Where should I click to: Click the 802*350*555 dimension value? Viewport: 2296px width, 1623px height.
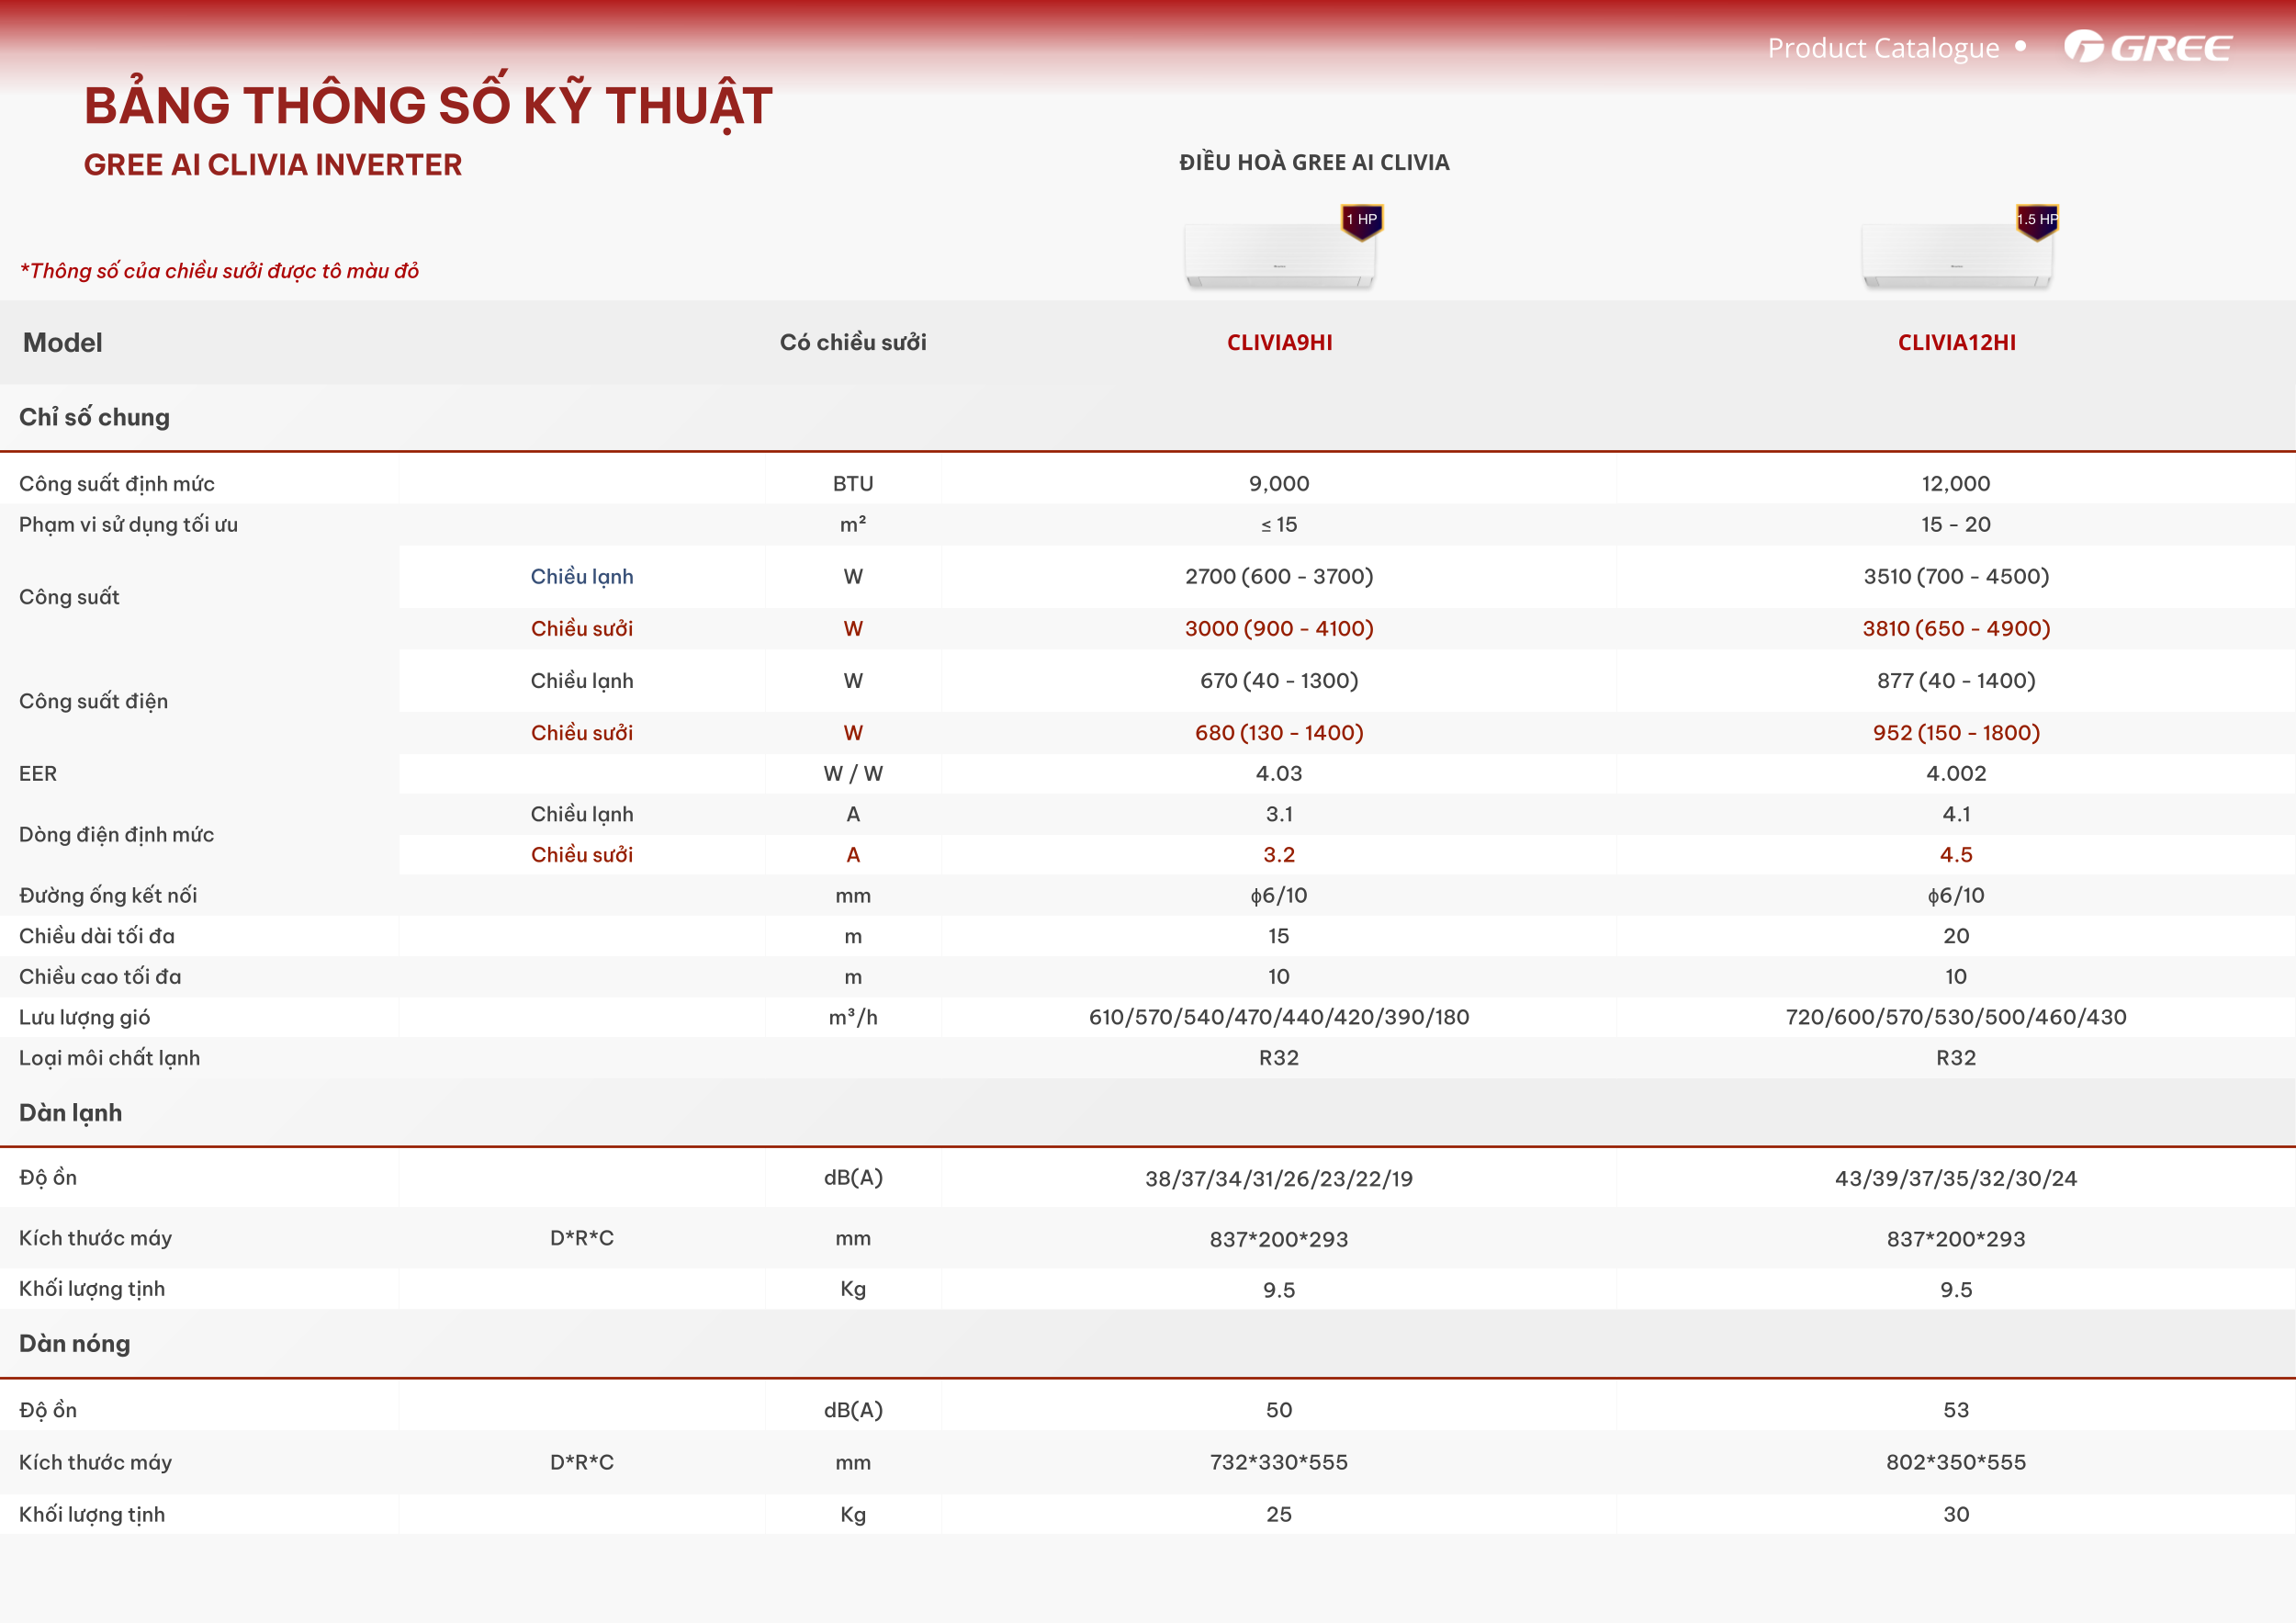click(1956, 1463)
